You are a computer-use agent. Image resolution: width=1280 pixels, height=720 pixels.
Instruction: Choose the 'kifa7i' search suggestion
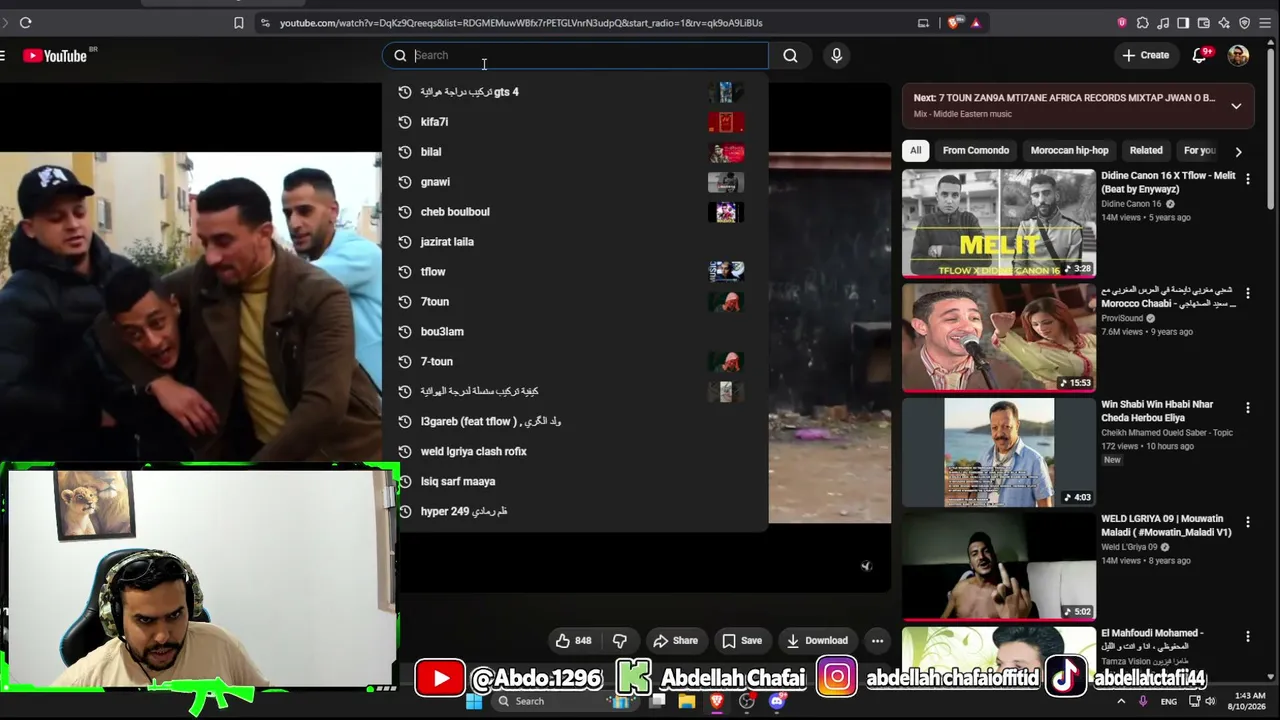(576, 122)
